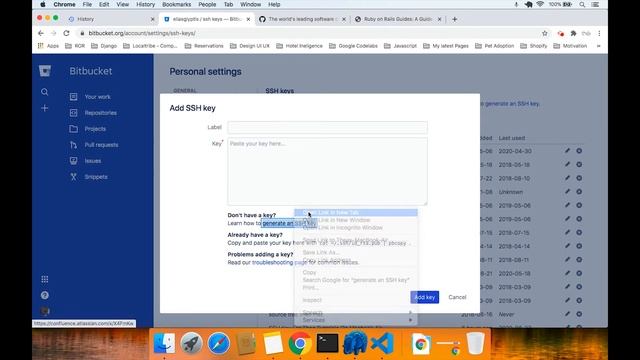The image size is (640, 360).
Task: Open the Chrome three-dot menu
Action: [x=599, y=33]
